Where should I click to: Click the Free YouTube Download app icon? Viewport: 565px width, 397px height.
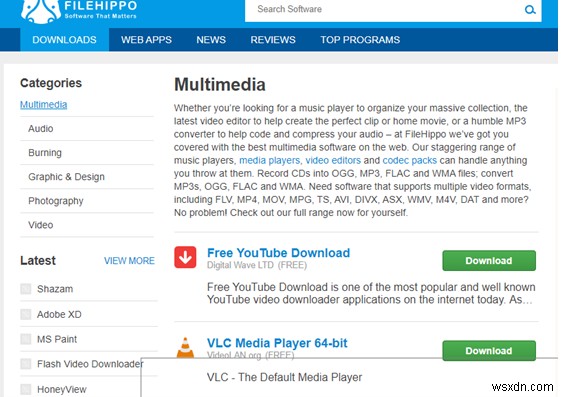tap(185, 257)
